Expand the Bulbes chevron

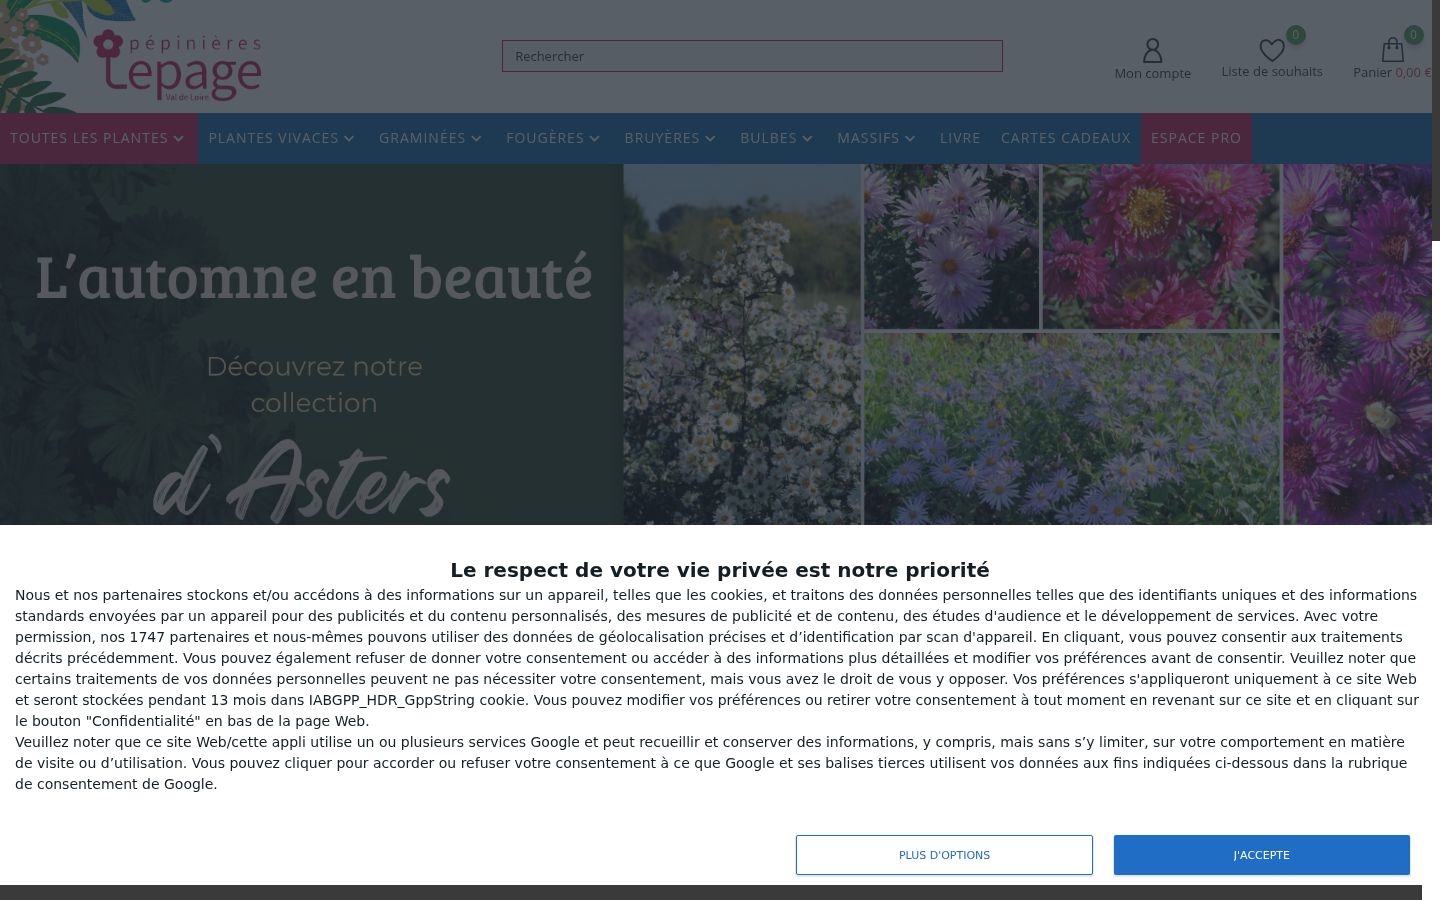[807, 138]
